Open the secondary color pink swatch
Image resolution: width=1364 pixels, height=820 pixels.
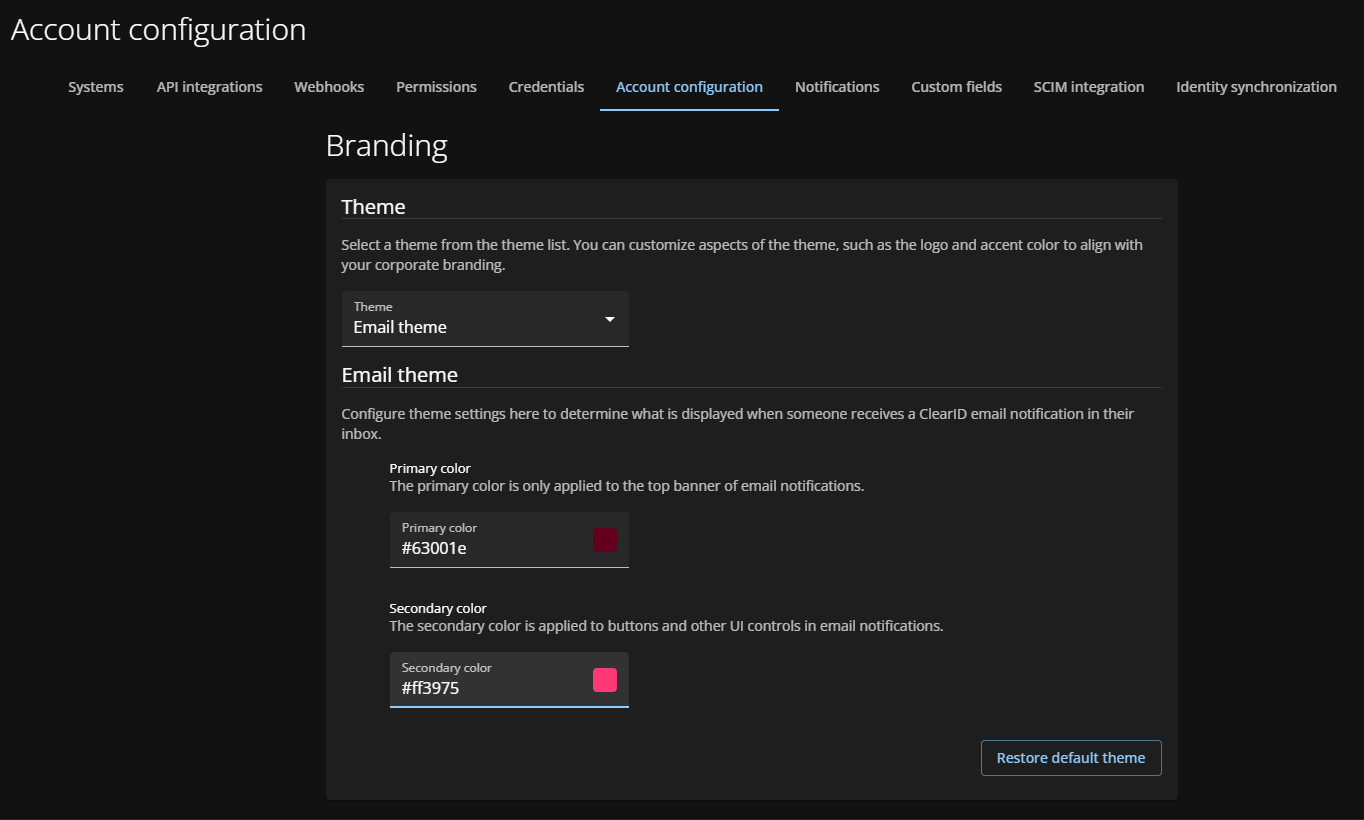point(605,680)
